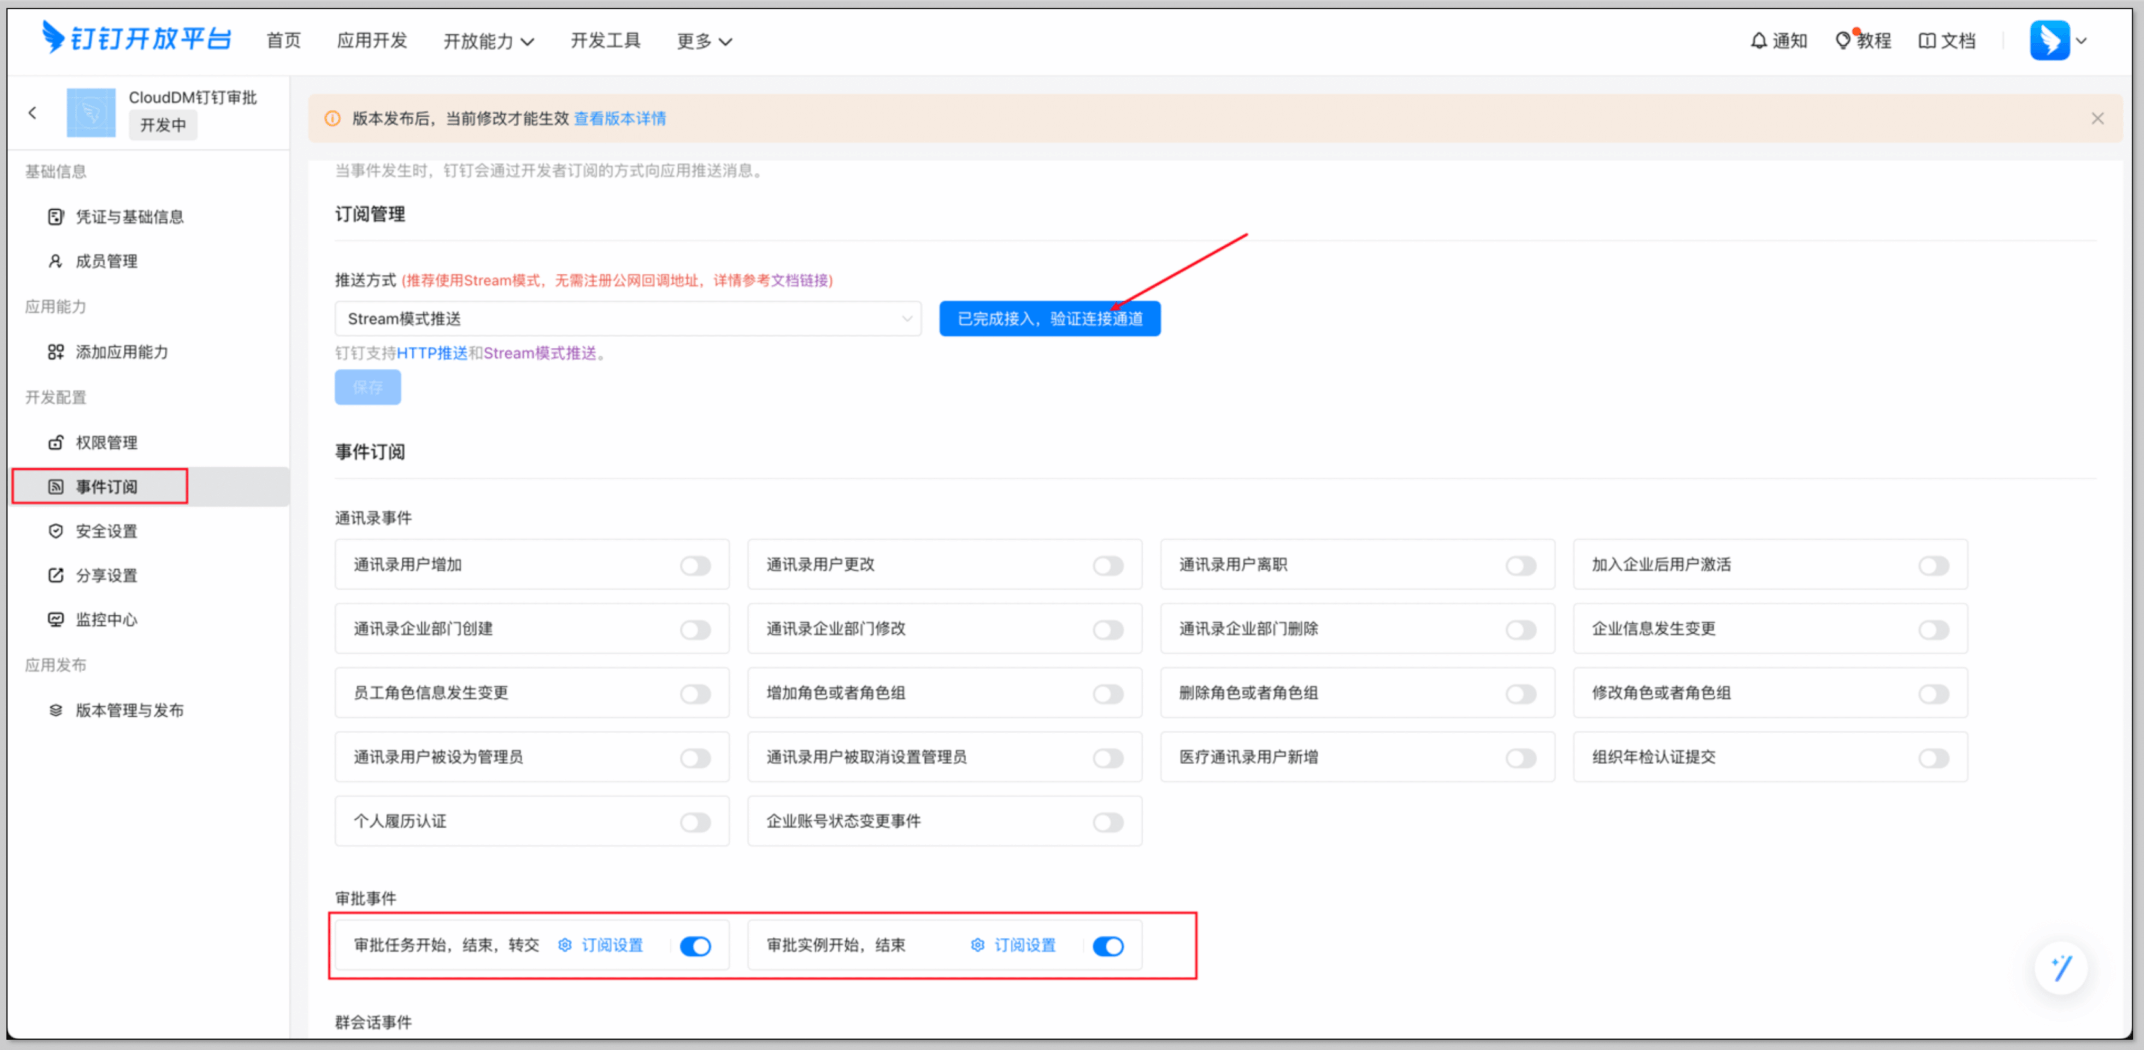Open the docs book icon

pyautogui.click(x=1927, y=41)
